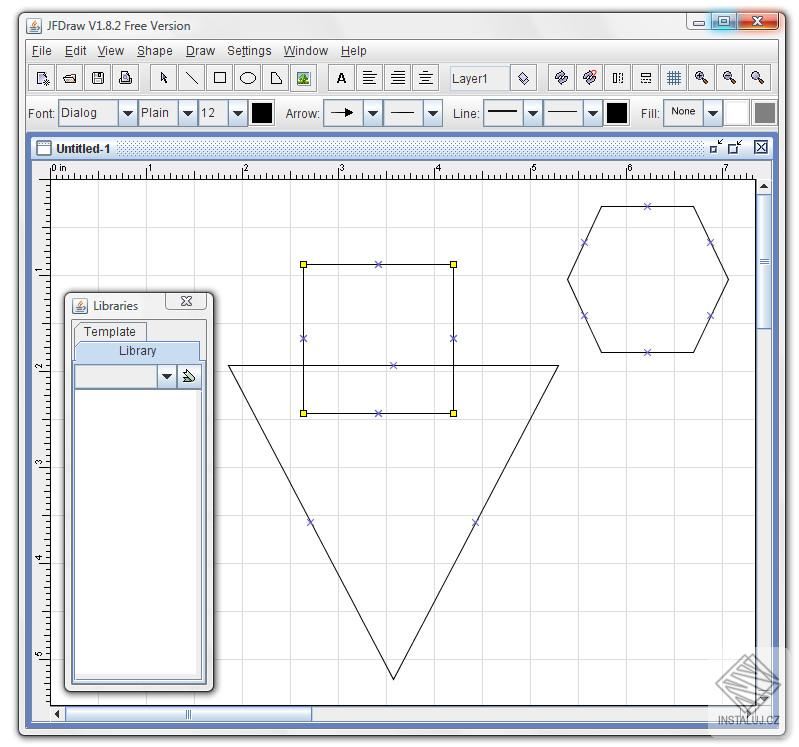Select the Rectangle drawing tool
This screenshot has height=747, width=799.
[x=220, y=78]
